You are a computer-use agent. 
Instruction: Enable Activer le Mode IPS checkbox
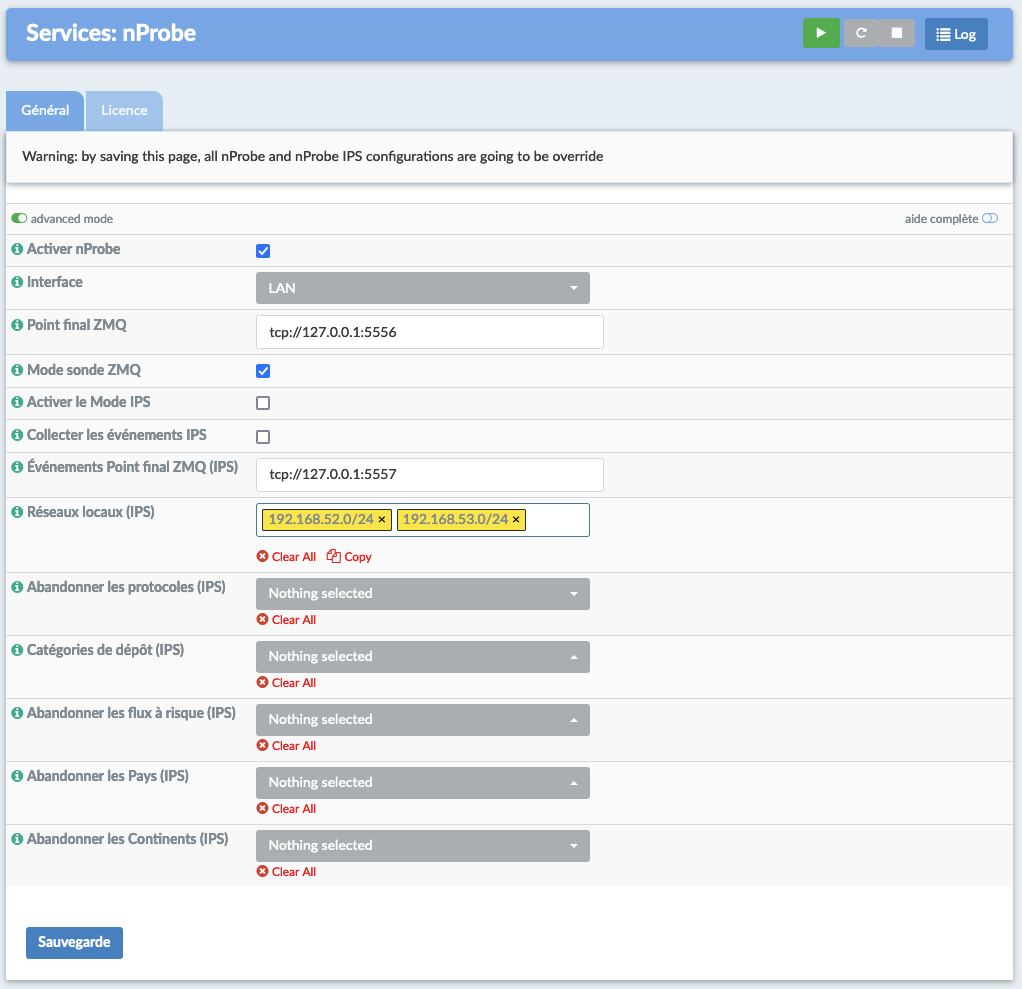[263, 403]
